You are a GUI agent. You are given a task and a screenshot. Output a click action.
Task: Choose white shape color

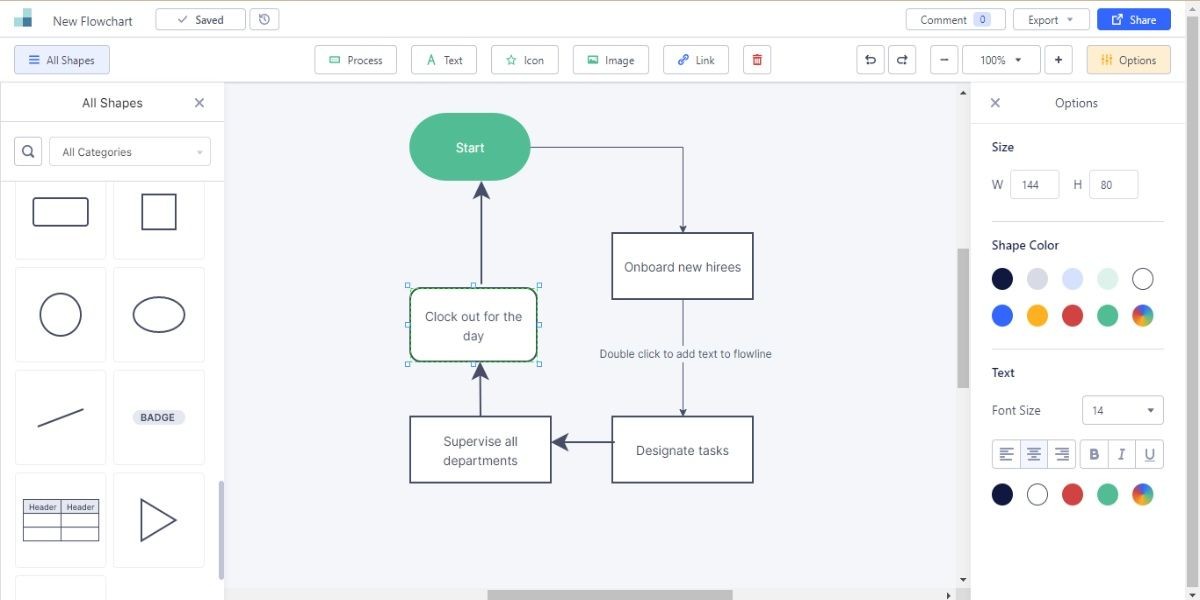click(x=1143, y=279)
